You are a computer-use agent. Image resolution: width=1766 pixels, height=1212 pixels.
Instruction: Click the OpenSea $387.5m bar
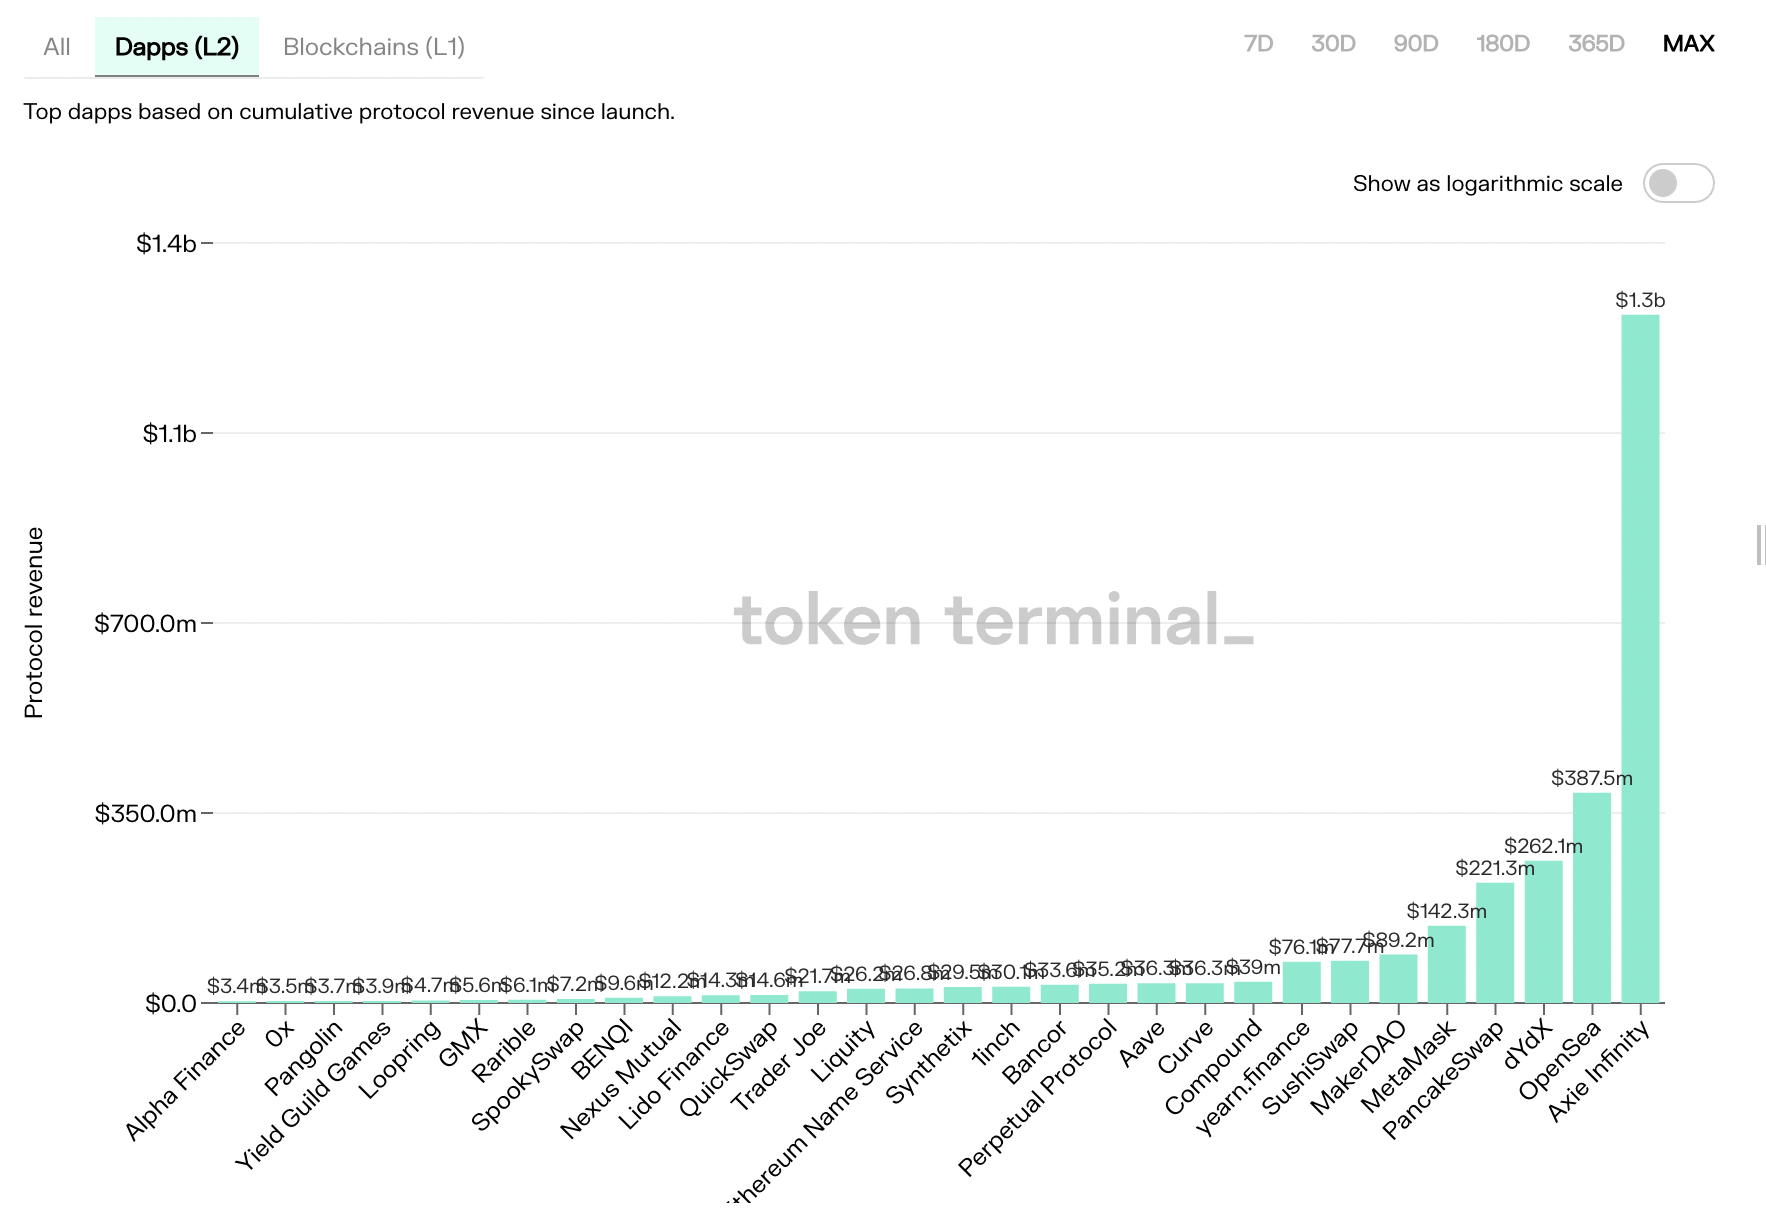coord(1591,898)
